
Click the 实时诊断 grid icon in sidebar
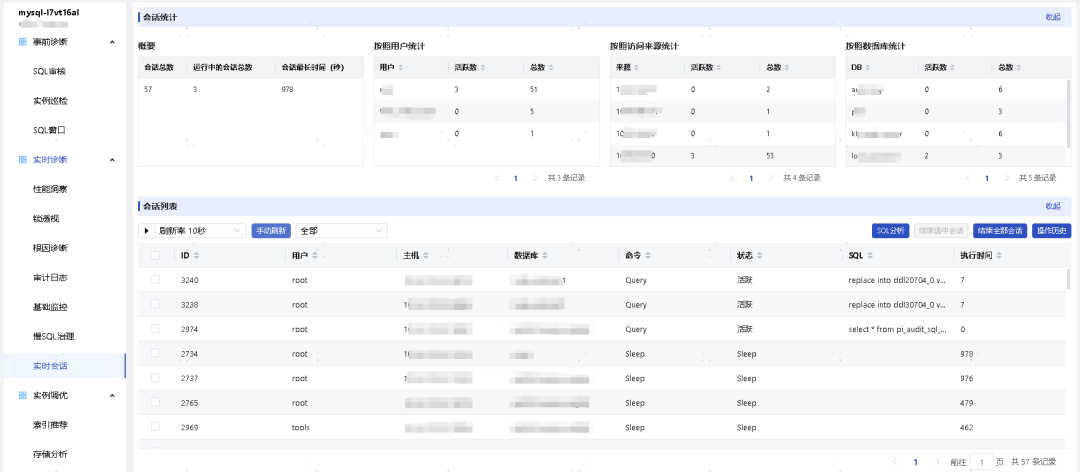tap(23, 160)
